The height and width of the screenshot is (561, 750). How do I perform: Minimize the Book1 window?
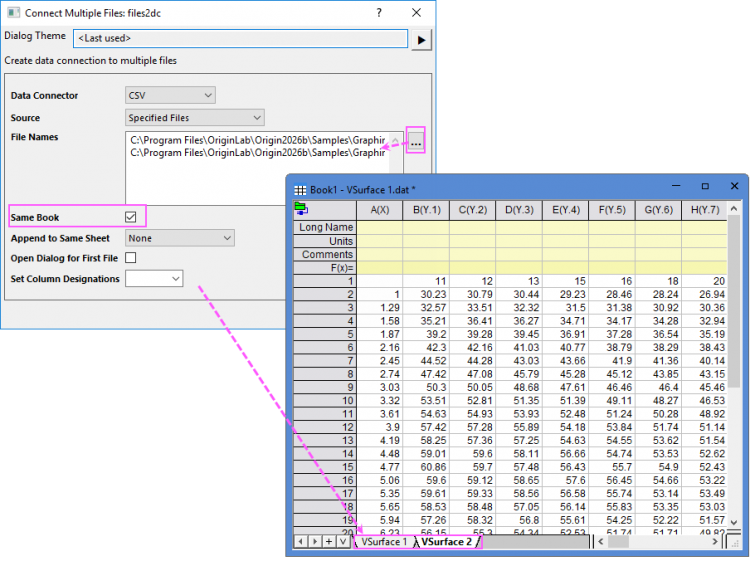(x=676, y=186)
